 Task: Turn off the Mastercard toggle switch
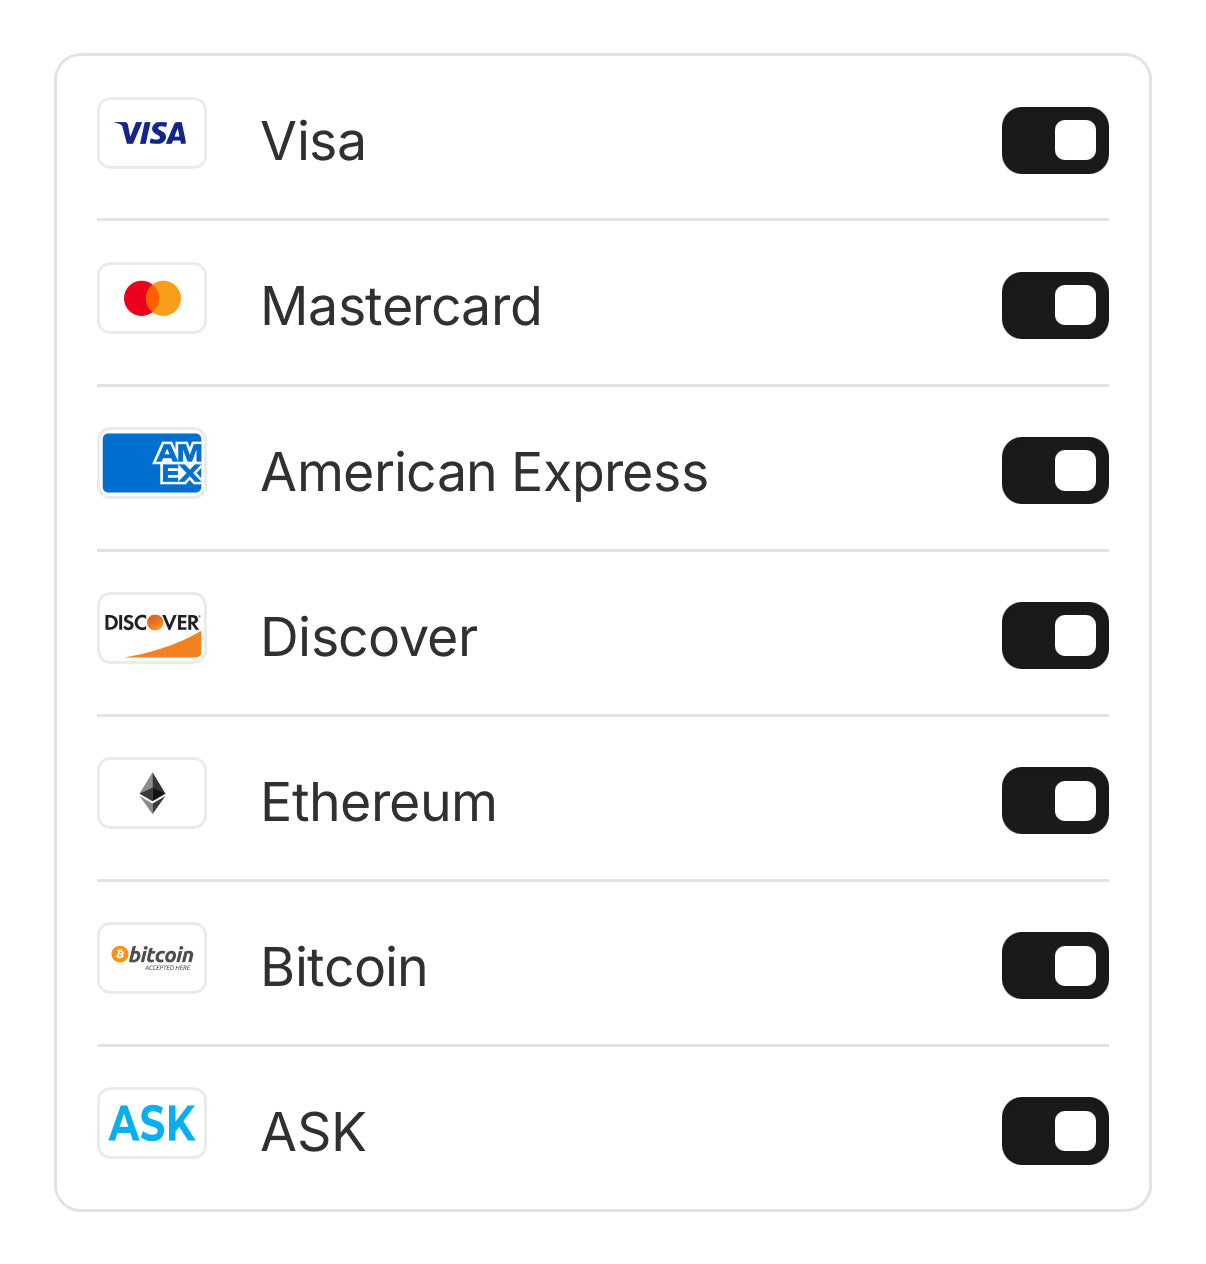point(1055,306)
